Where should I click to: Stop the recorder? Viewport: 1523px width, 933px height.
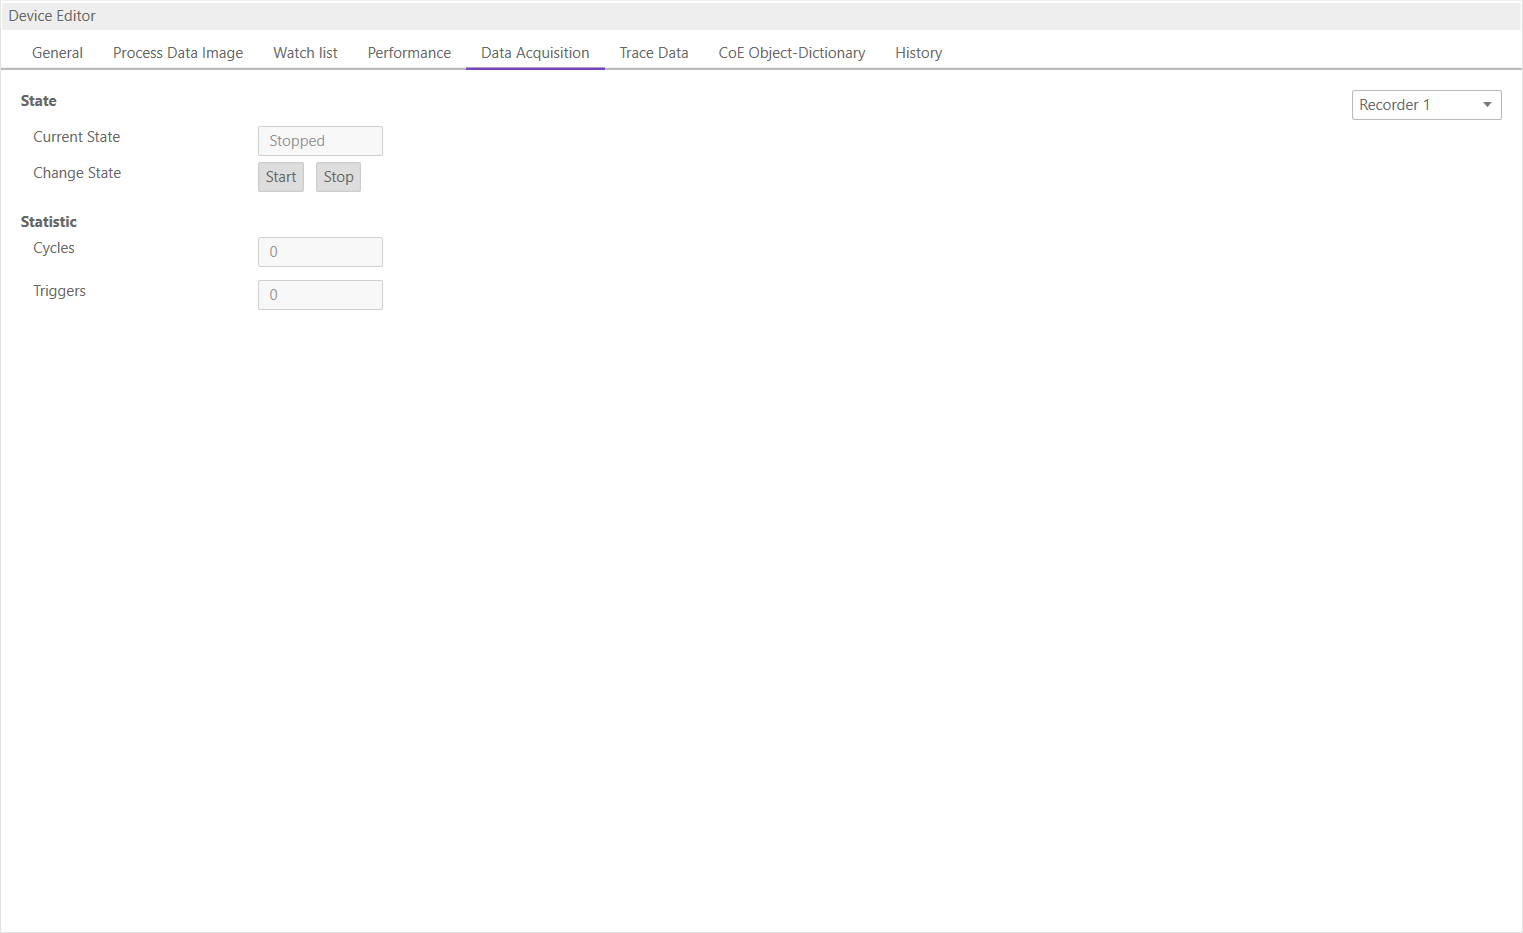click(338, 176)
